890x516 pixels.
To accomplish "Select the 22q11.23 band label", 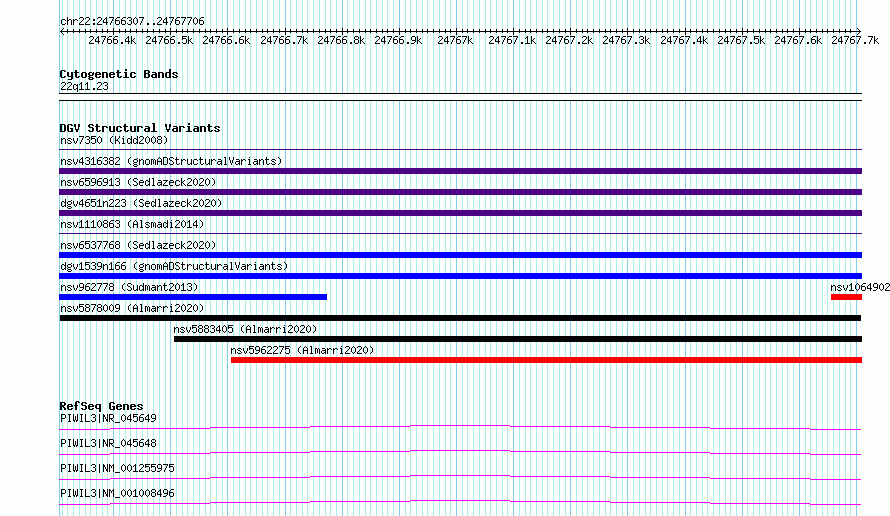I will [84, 86].
